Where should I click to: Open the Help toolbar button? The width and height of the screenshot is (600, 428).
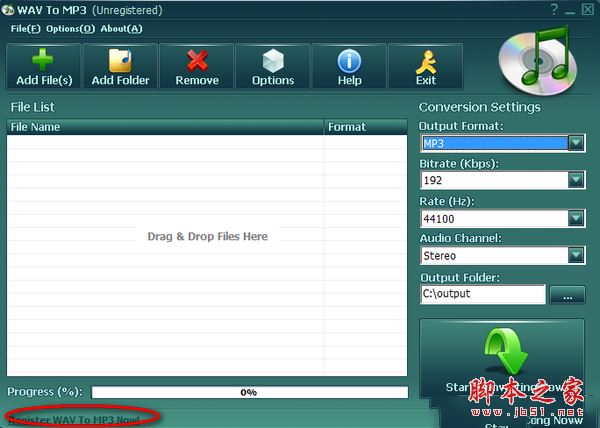(x=349, y=67)
